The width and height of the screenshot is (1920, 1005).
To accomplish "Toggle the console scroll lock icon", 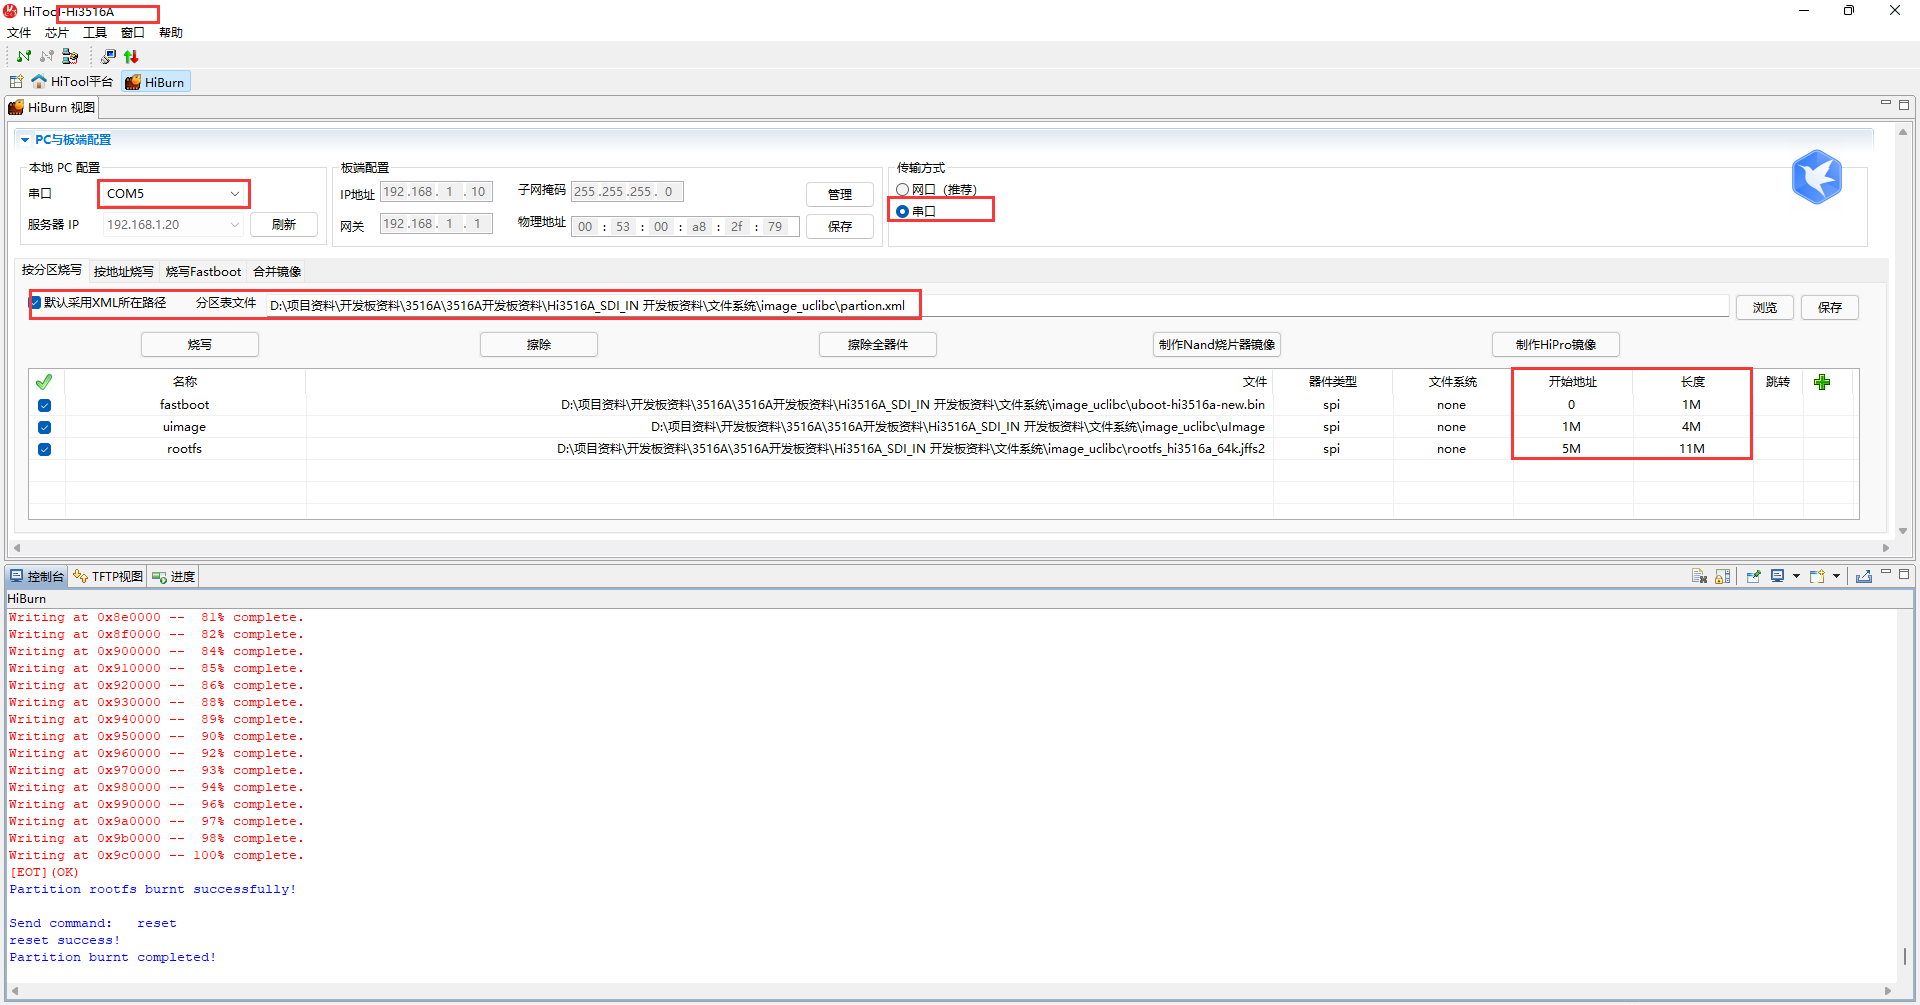I will pos(1722,576).
